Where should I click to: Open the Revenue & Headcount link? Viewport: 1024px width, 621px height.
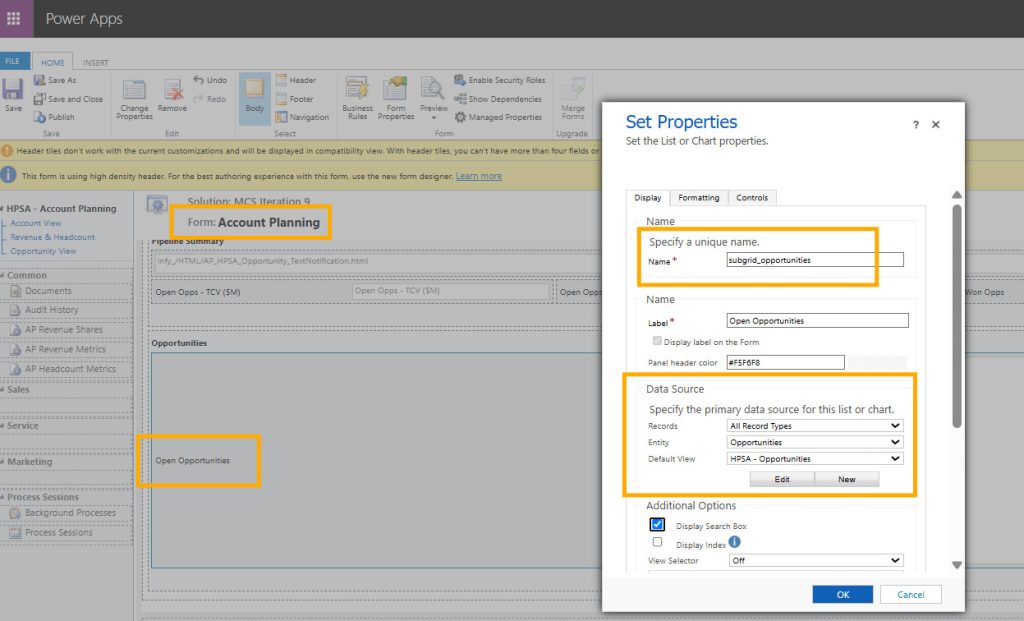click(52, 237)
